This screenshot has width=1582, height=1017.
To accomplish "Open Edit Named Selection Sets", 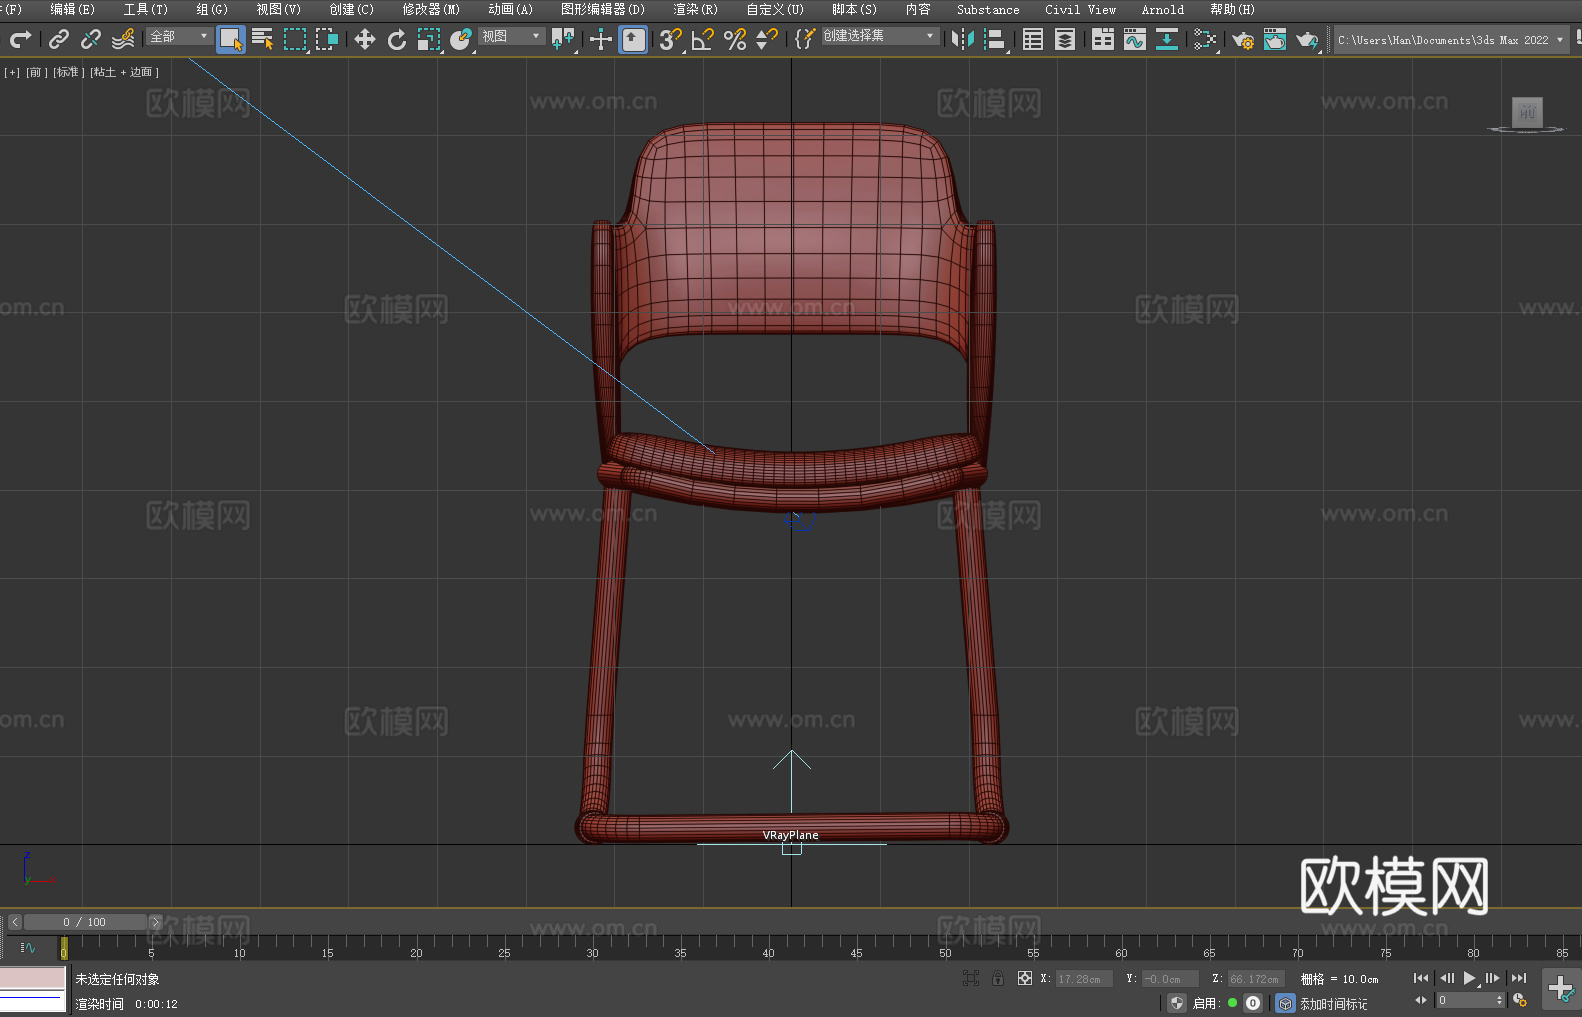I will point(805,39).
